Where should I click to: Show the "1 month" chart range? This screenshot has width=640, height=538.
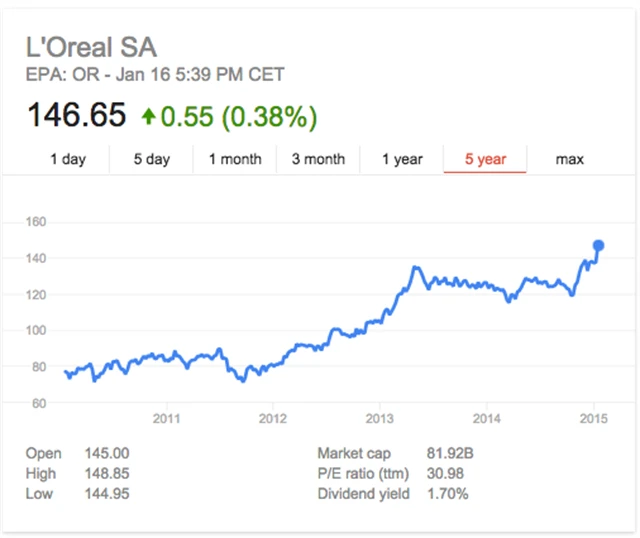[x=235, y=159]
